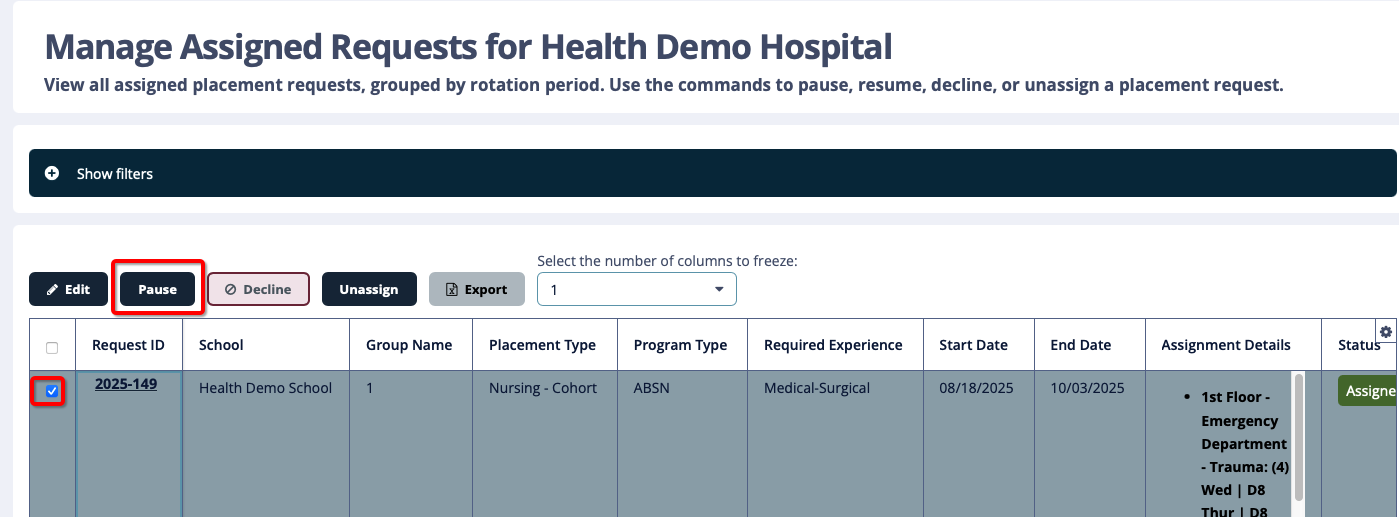Screen dimensions: 1399x517
Task: Export the requests table
Action: point(477,289)
